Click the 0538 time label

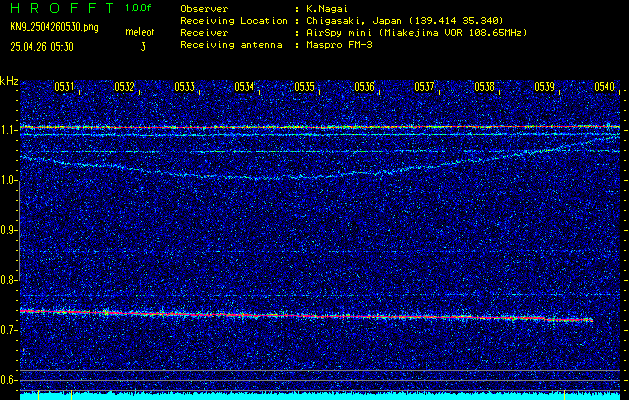click(x=484, y=87)
